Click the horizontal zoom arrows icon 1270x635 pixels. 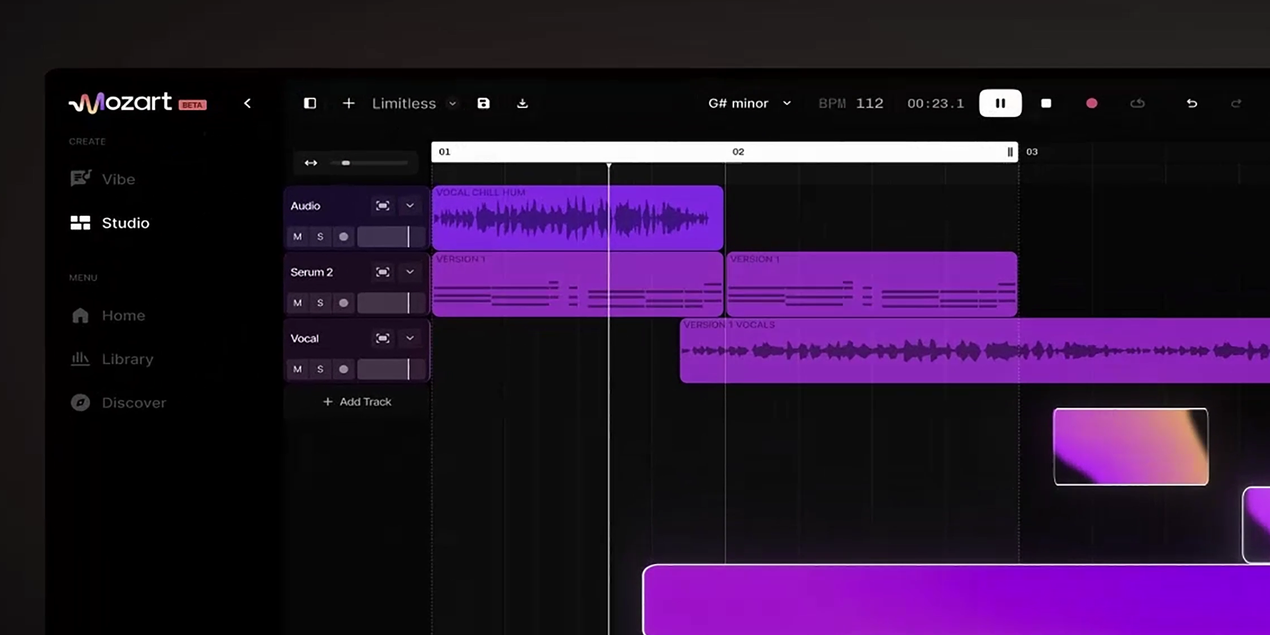[x=311, y=163]
